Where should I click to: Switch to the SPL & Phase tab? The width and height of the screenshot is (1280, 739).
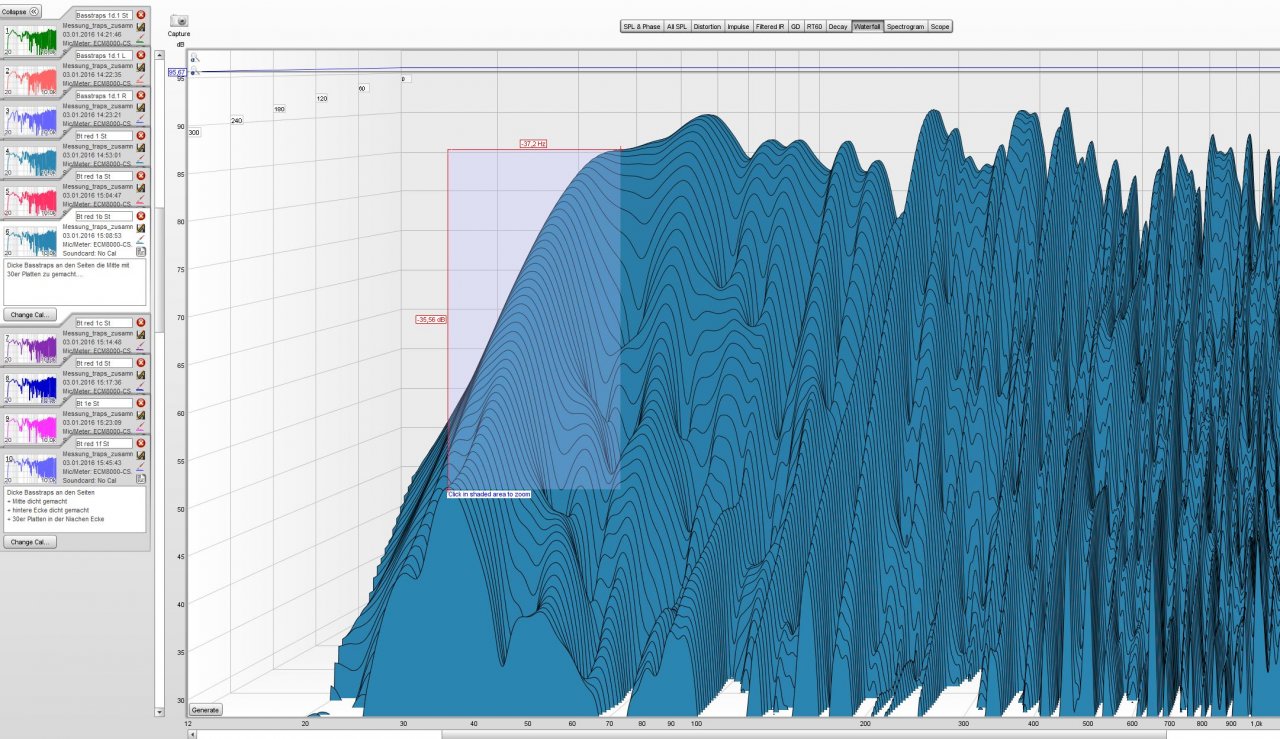coord(640,26)
